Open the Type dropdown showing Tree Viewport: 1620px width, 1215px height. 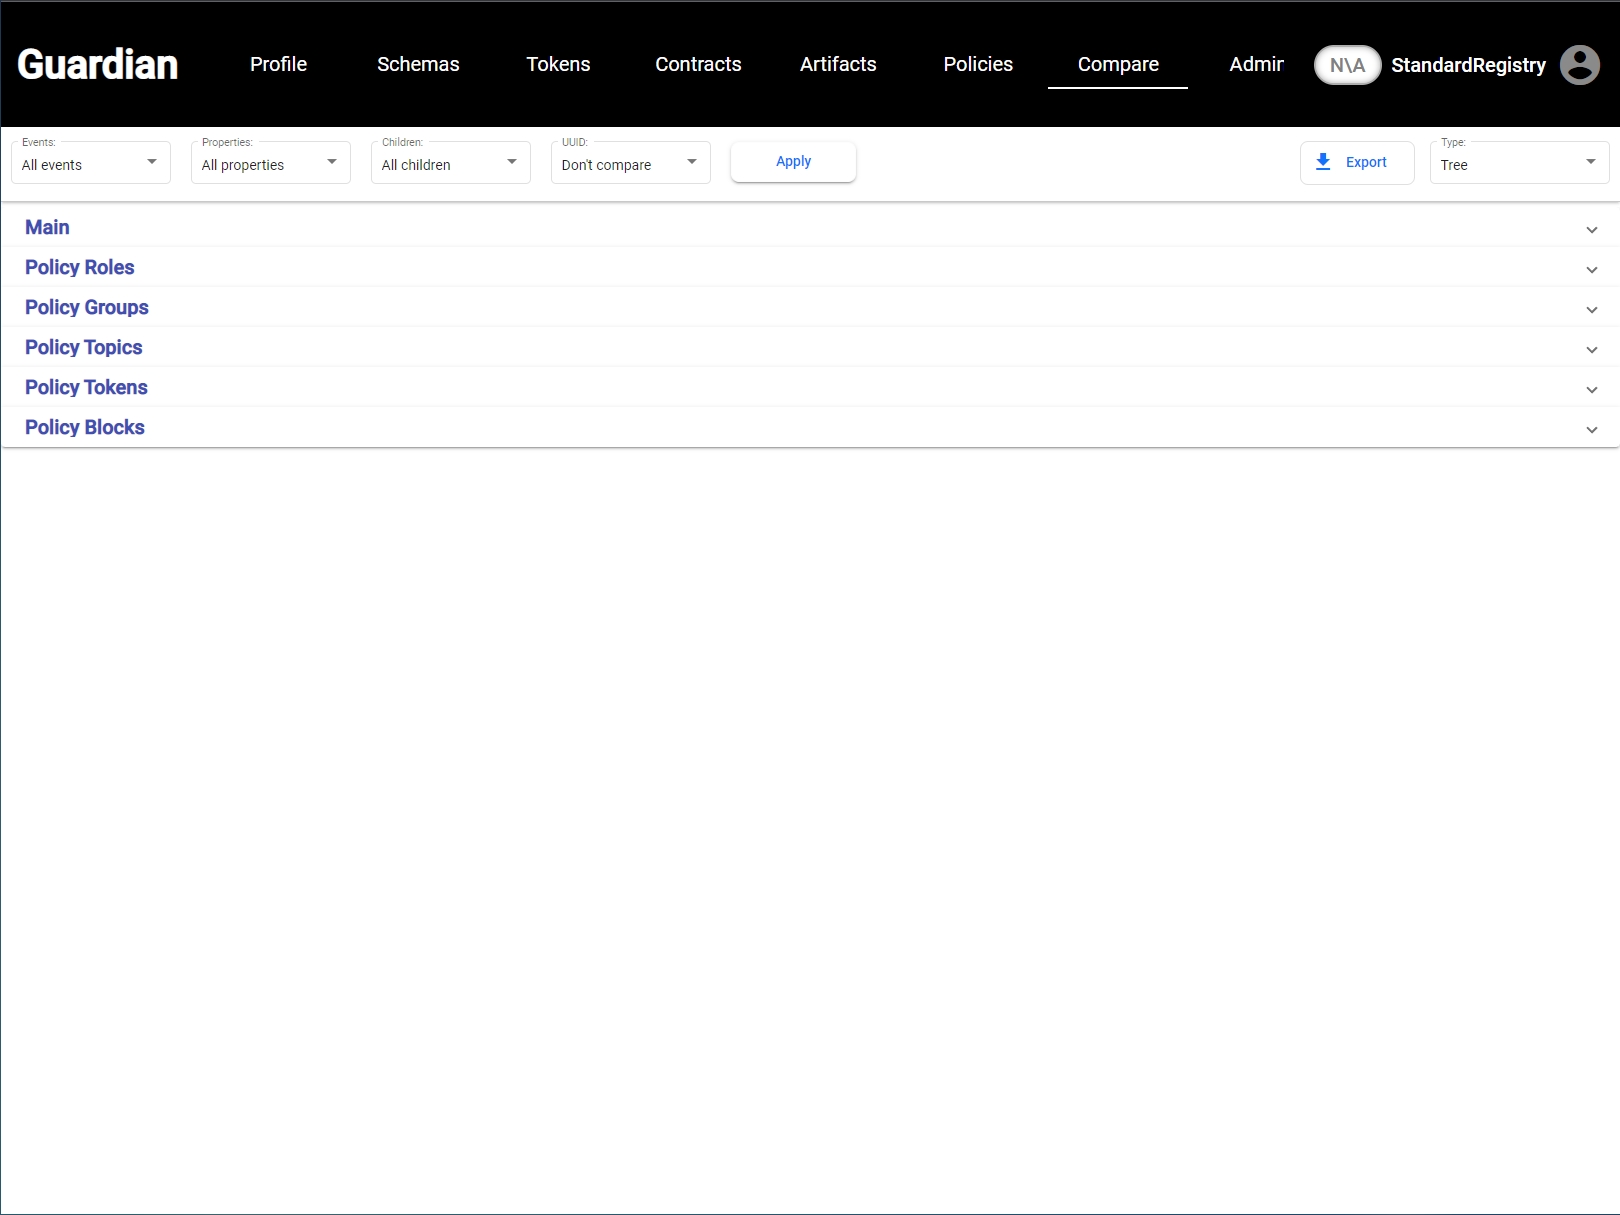coord(1518,164)
